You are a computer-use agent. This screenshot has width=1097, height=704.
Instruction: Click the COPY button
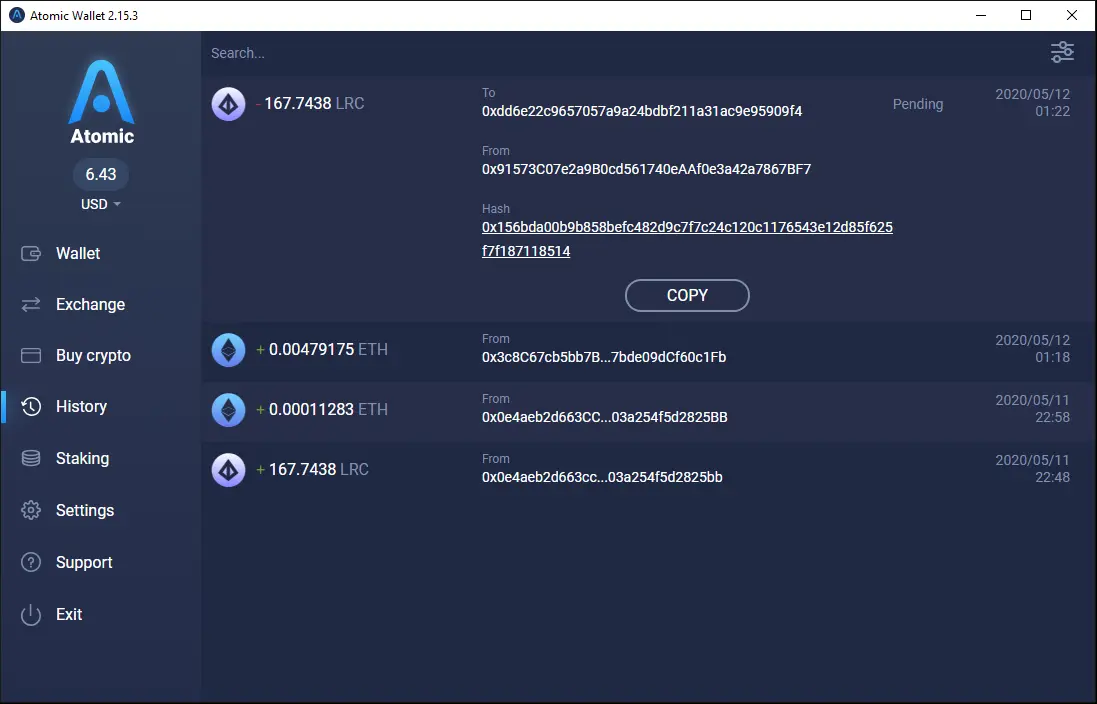click(x=687, y=295)
